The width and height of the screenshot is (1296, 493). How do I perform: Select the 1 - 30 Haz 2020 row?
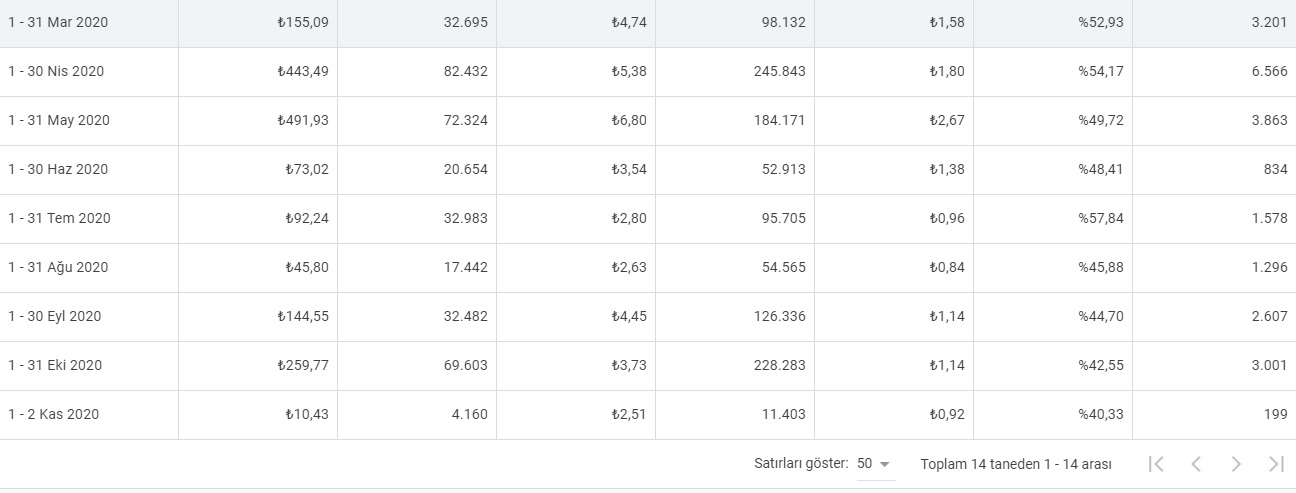tap(57, 169)
